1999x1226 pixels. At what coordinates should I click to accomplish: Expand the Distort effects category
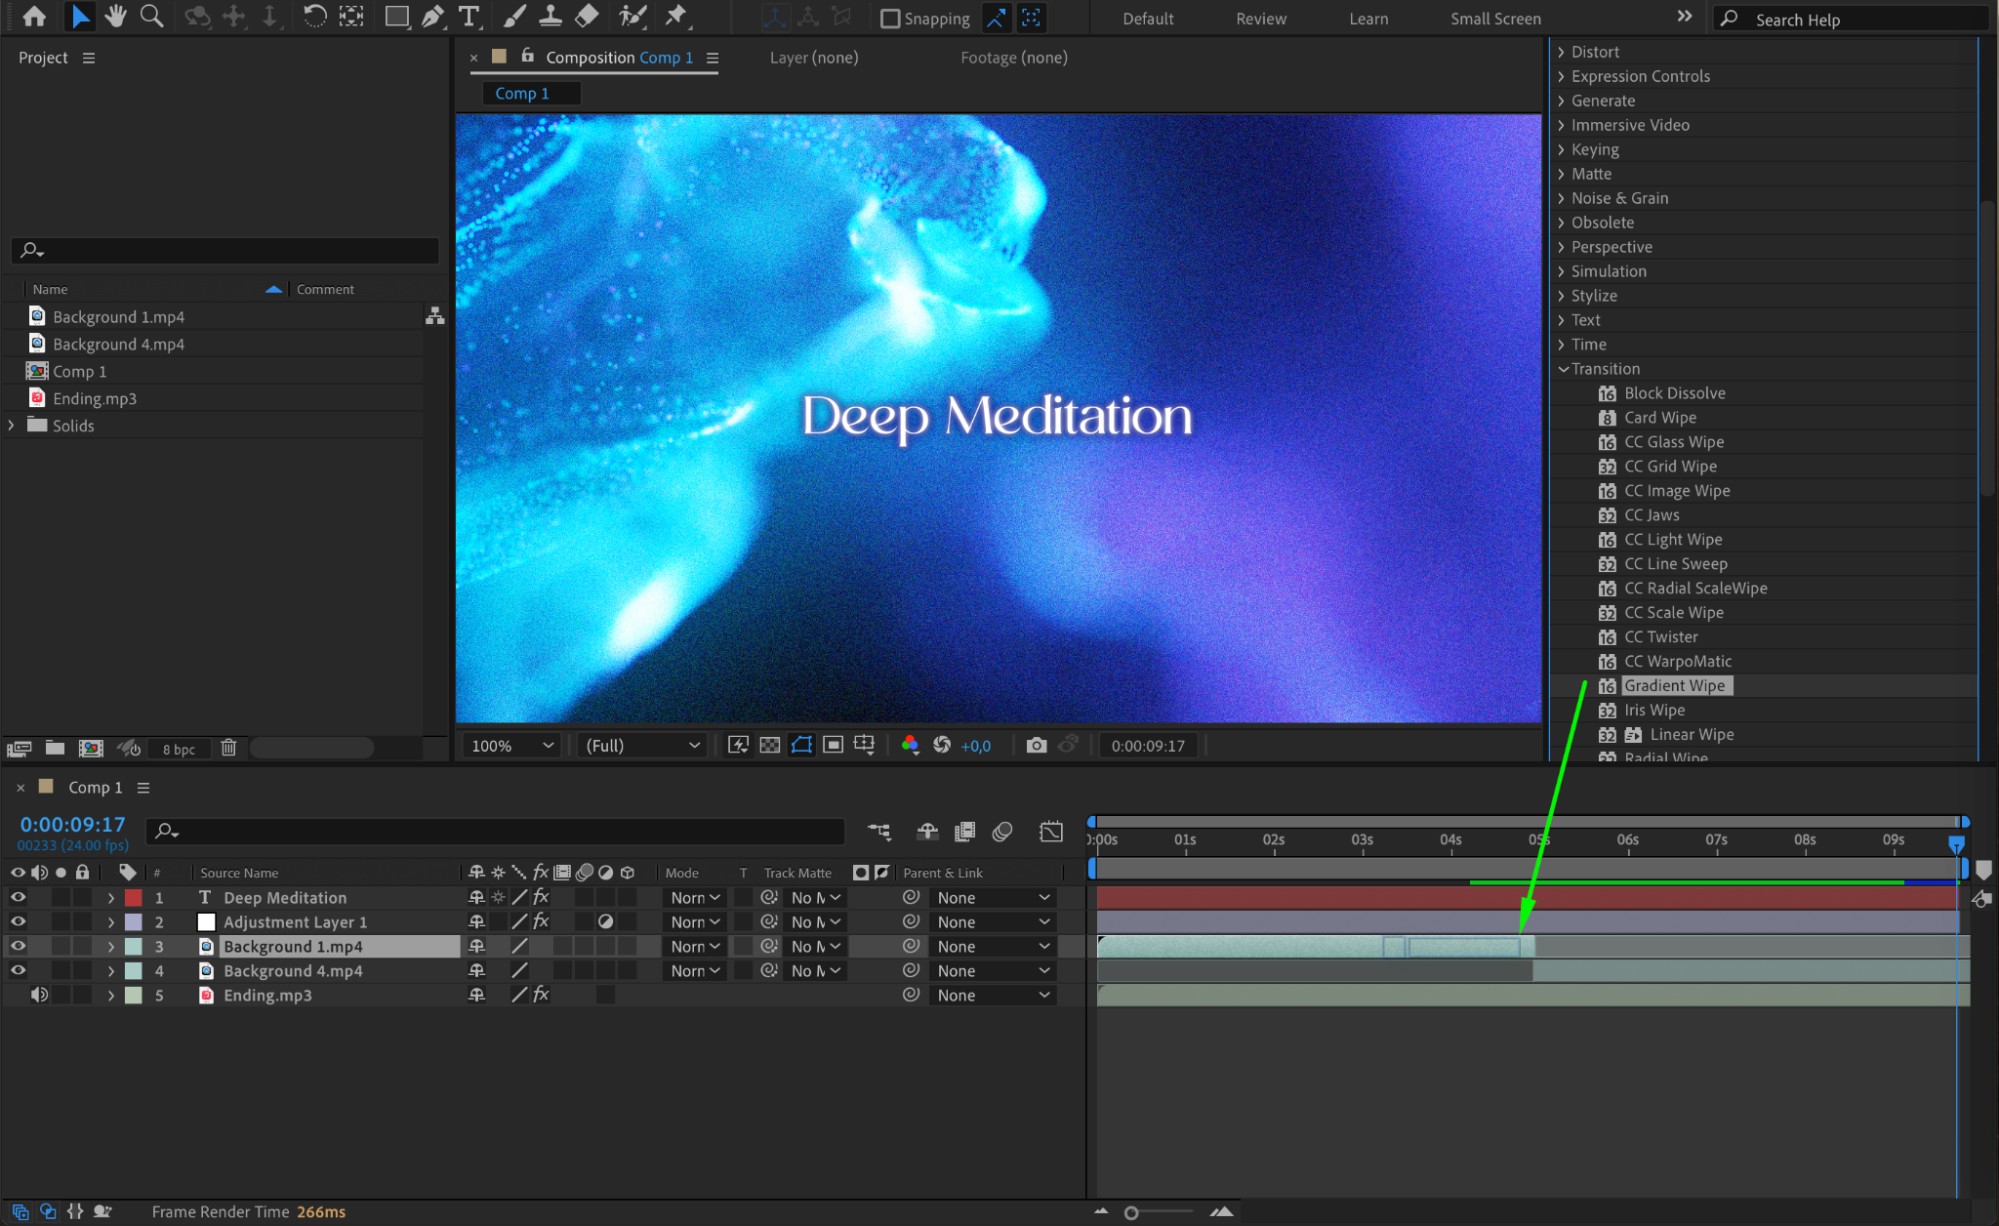1562,52
